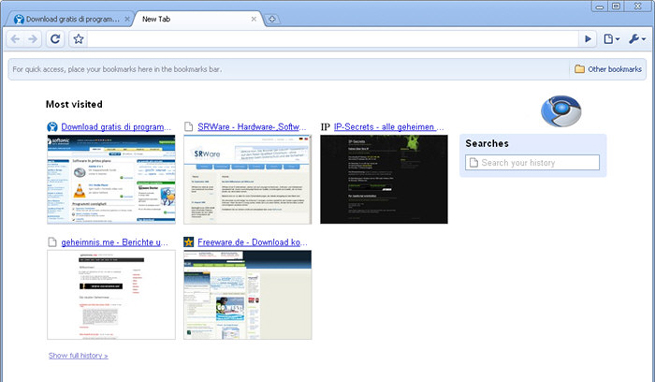Click the page favicon beside SRWare link
655x382 pixels.
click(189, 127)
